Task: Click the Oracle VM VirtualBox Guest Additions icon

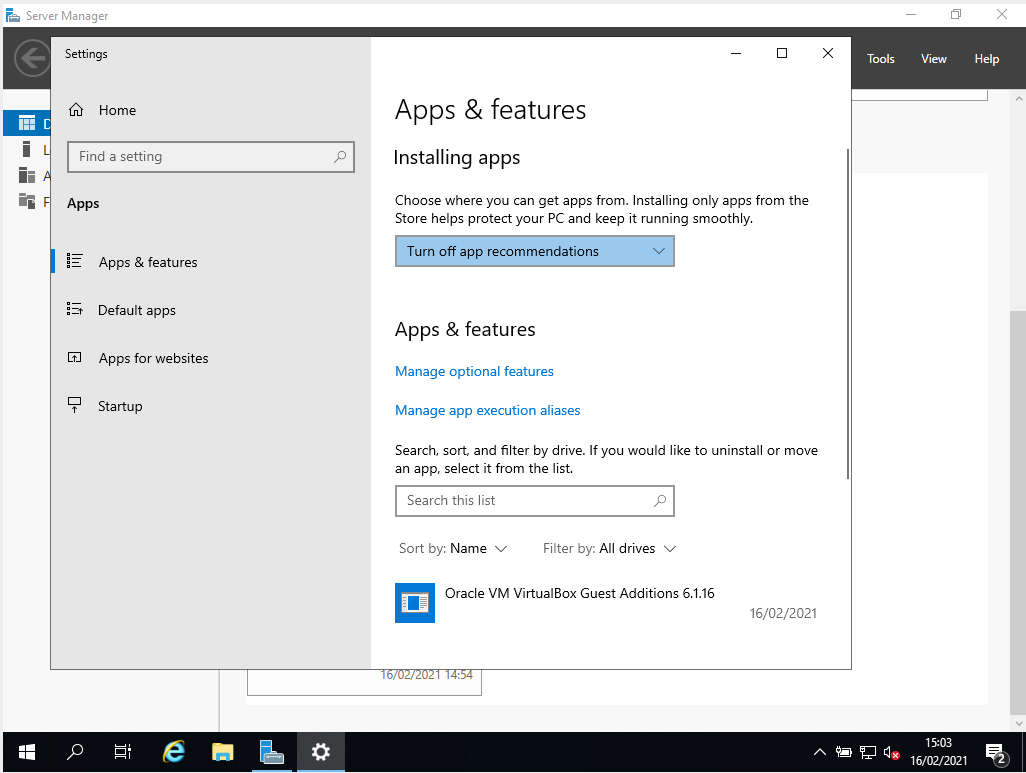Action: coord(415,603)
